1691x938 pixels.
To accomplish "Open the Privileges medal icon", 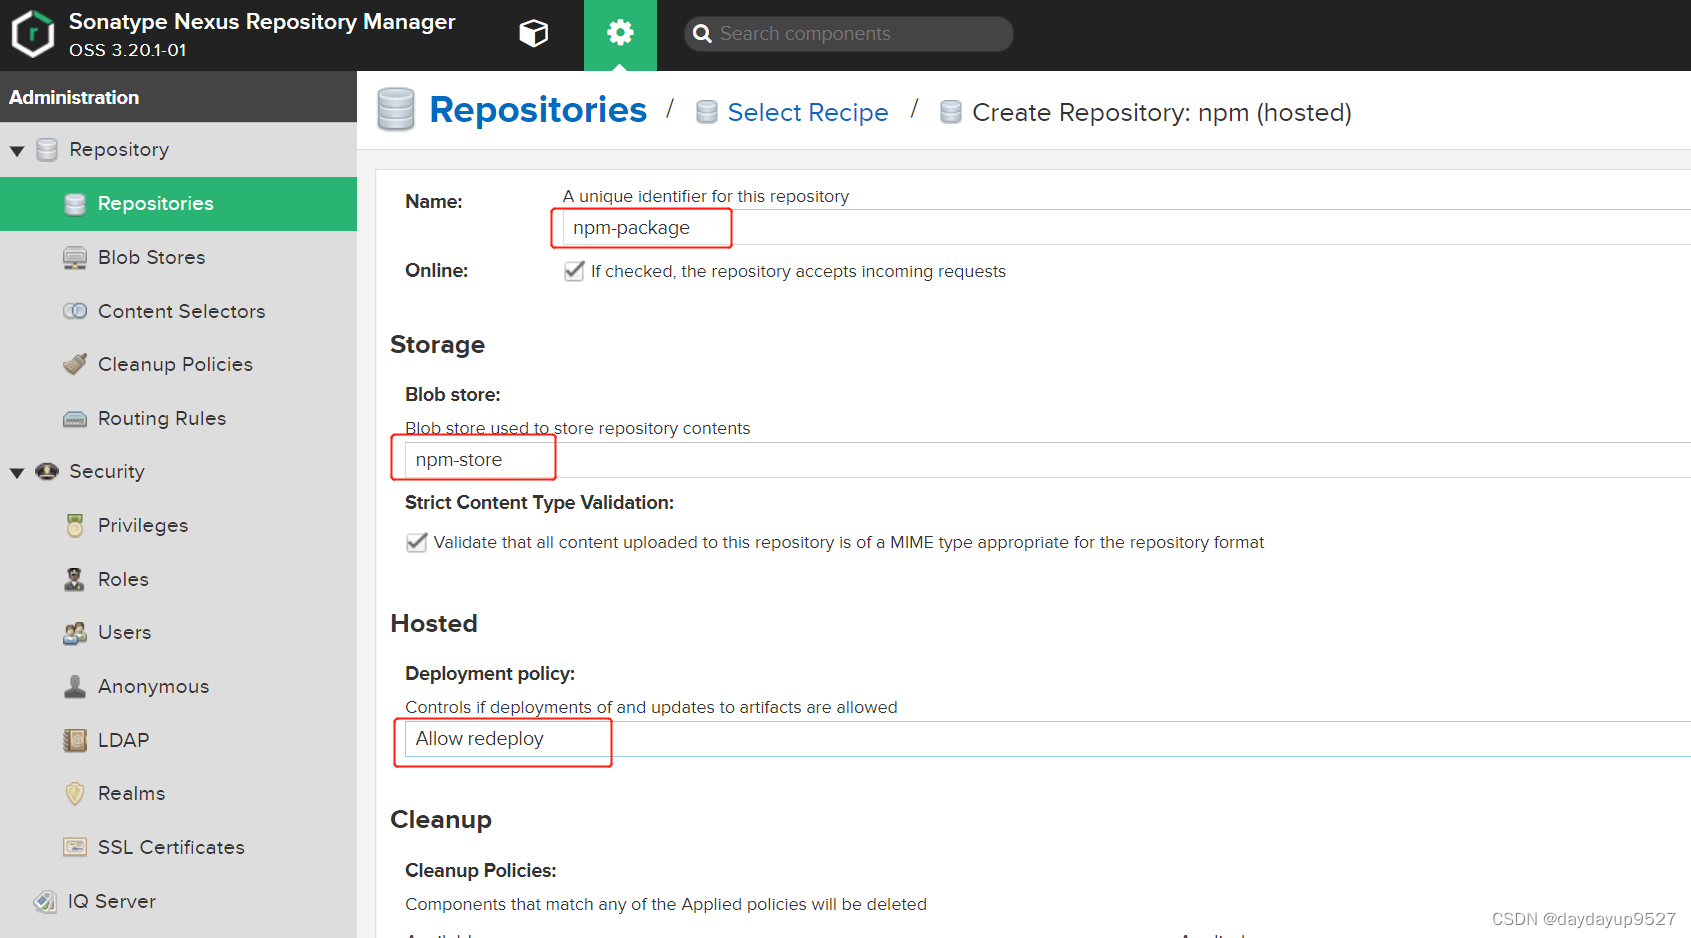I will tap(75, 526).
